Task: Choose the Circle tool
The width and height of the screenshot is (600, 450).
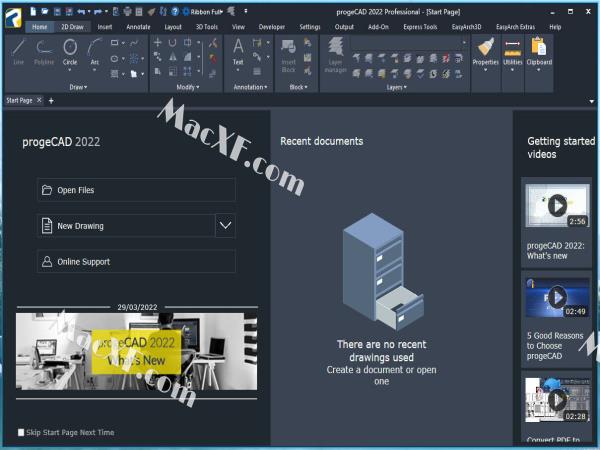Action: coord(70,51)
